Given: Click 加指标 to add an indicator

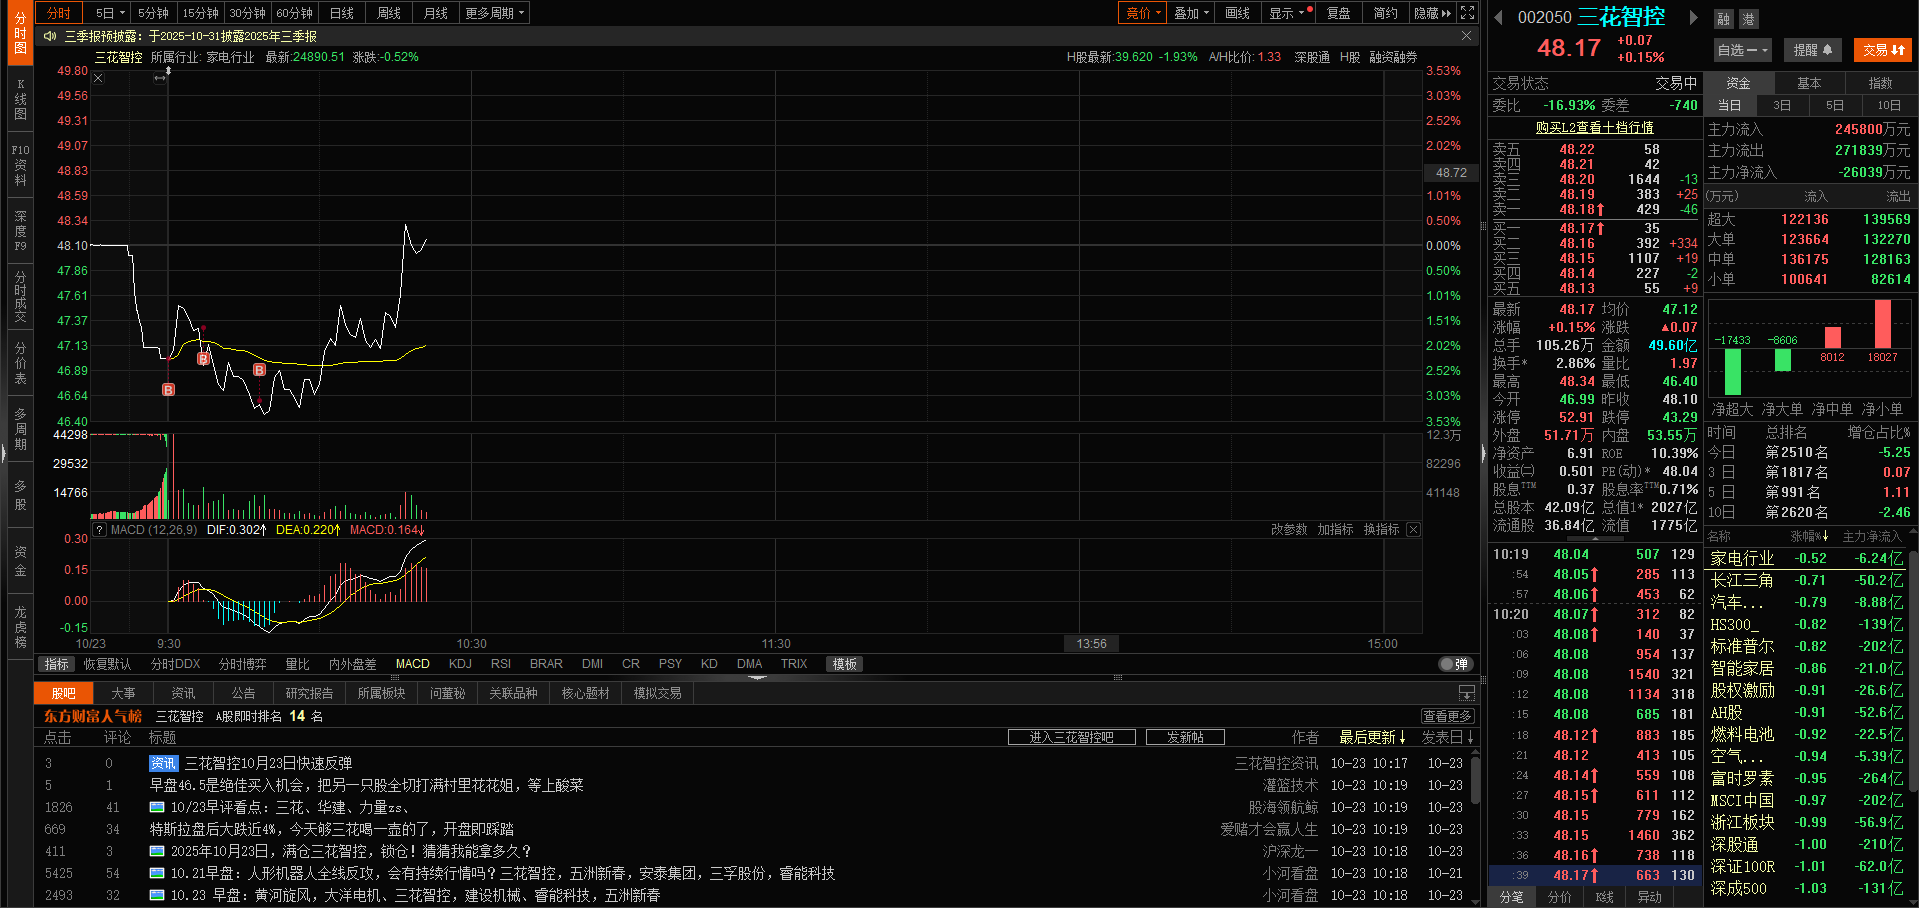Looking at the screenshot, I should [1335, 530].
